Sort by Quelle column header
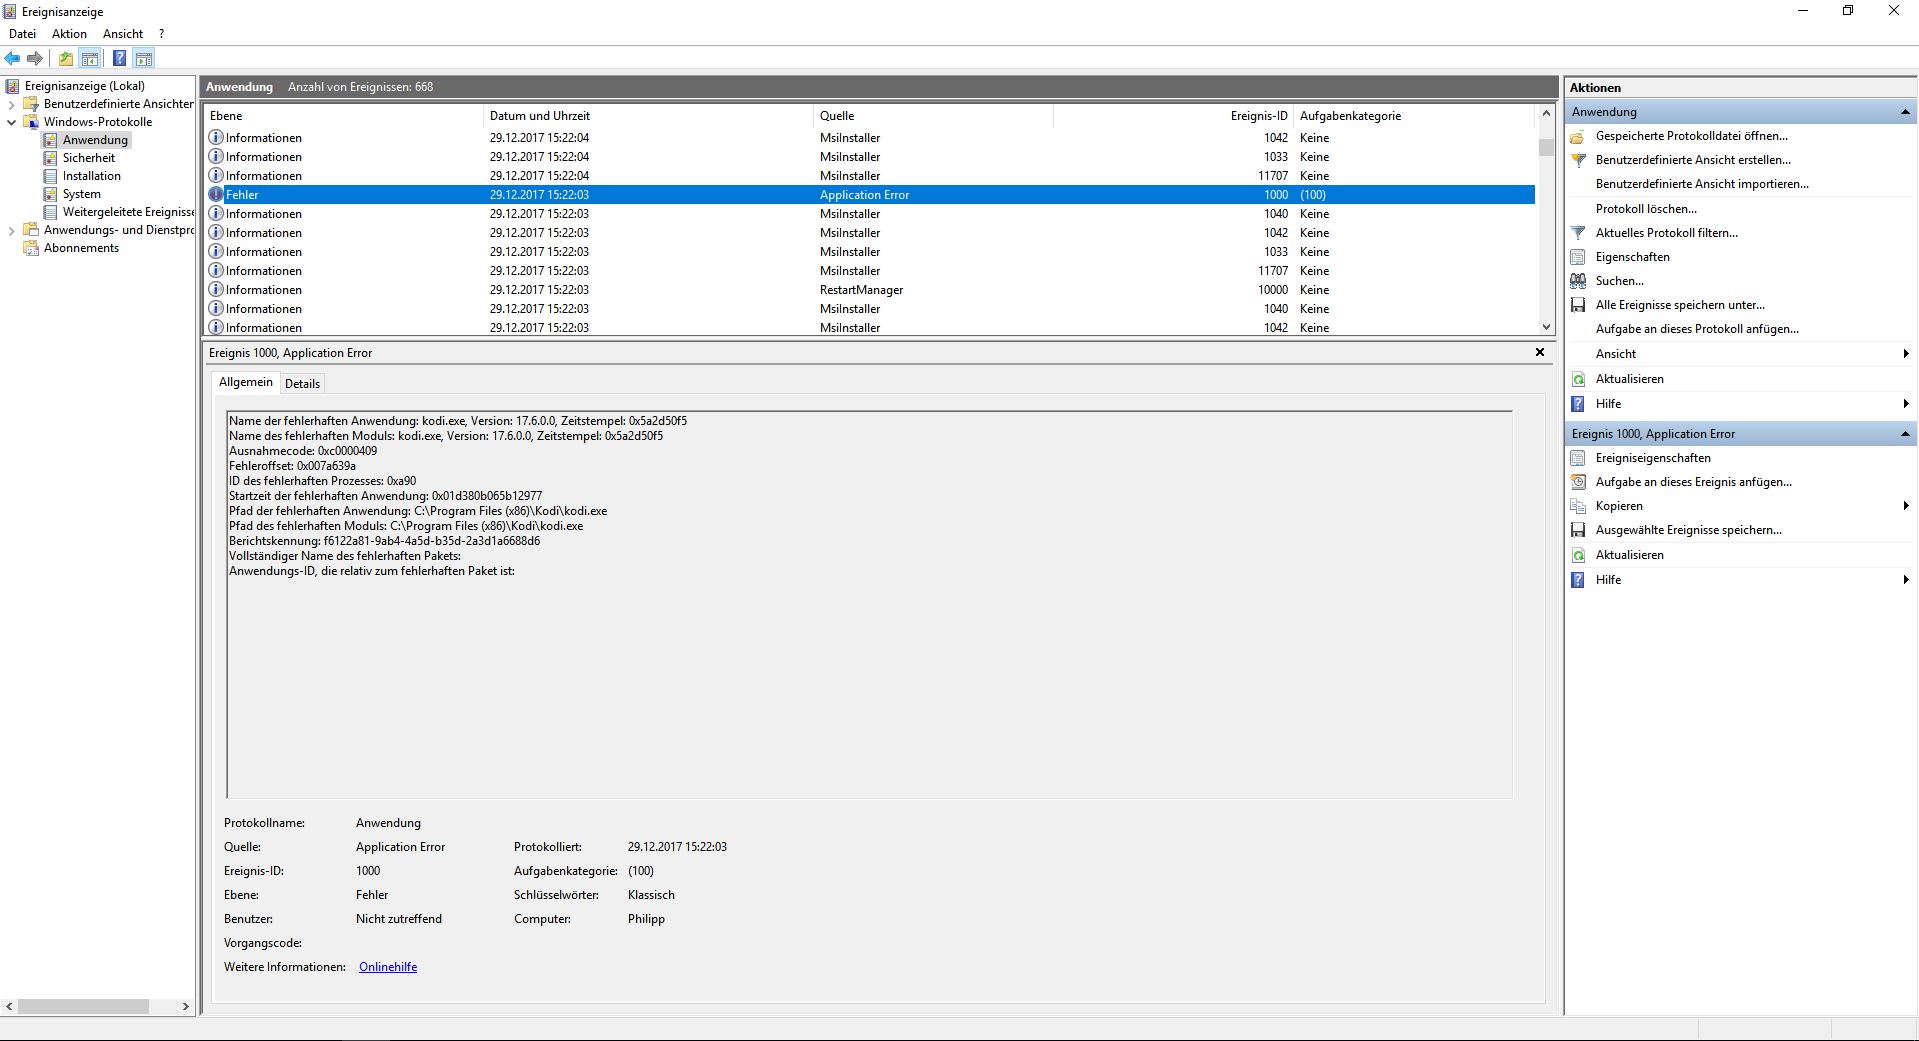This screenshot has width=1919, height=1041. 933,116
